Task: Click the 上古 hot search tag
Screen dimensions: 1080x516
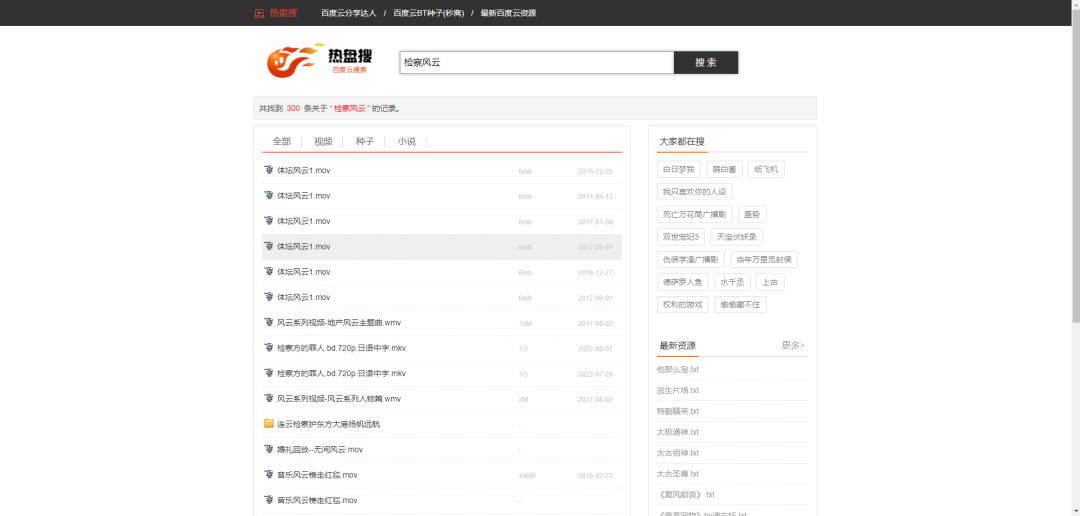Action: (x=770, y=282)
